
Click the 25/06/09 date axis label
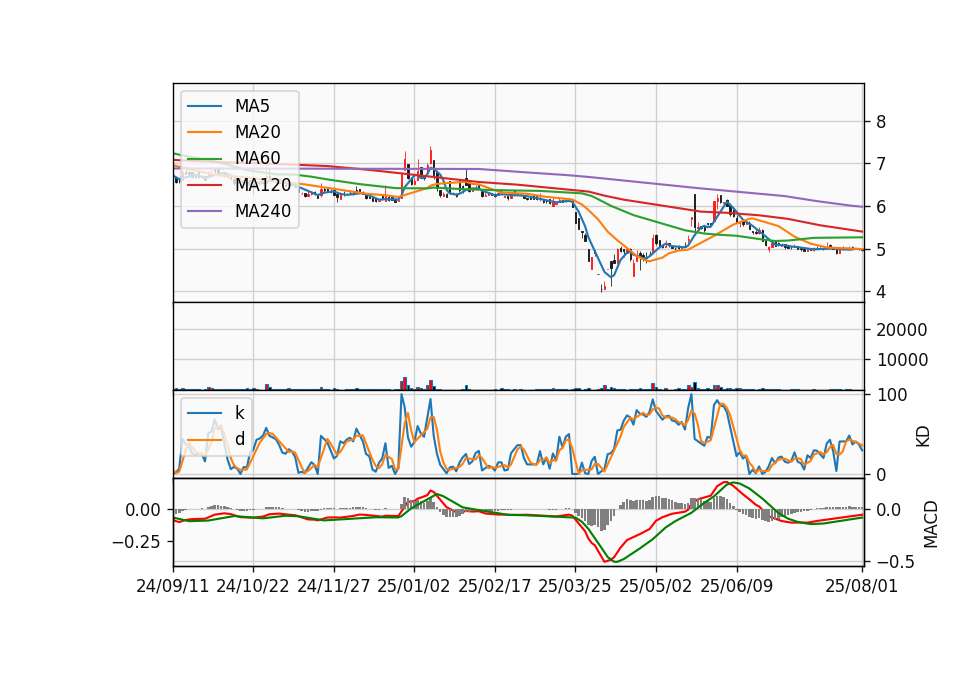tap(737, 586)
